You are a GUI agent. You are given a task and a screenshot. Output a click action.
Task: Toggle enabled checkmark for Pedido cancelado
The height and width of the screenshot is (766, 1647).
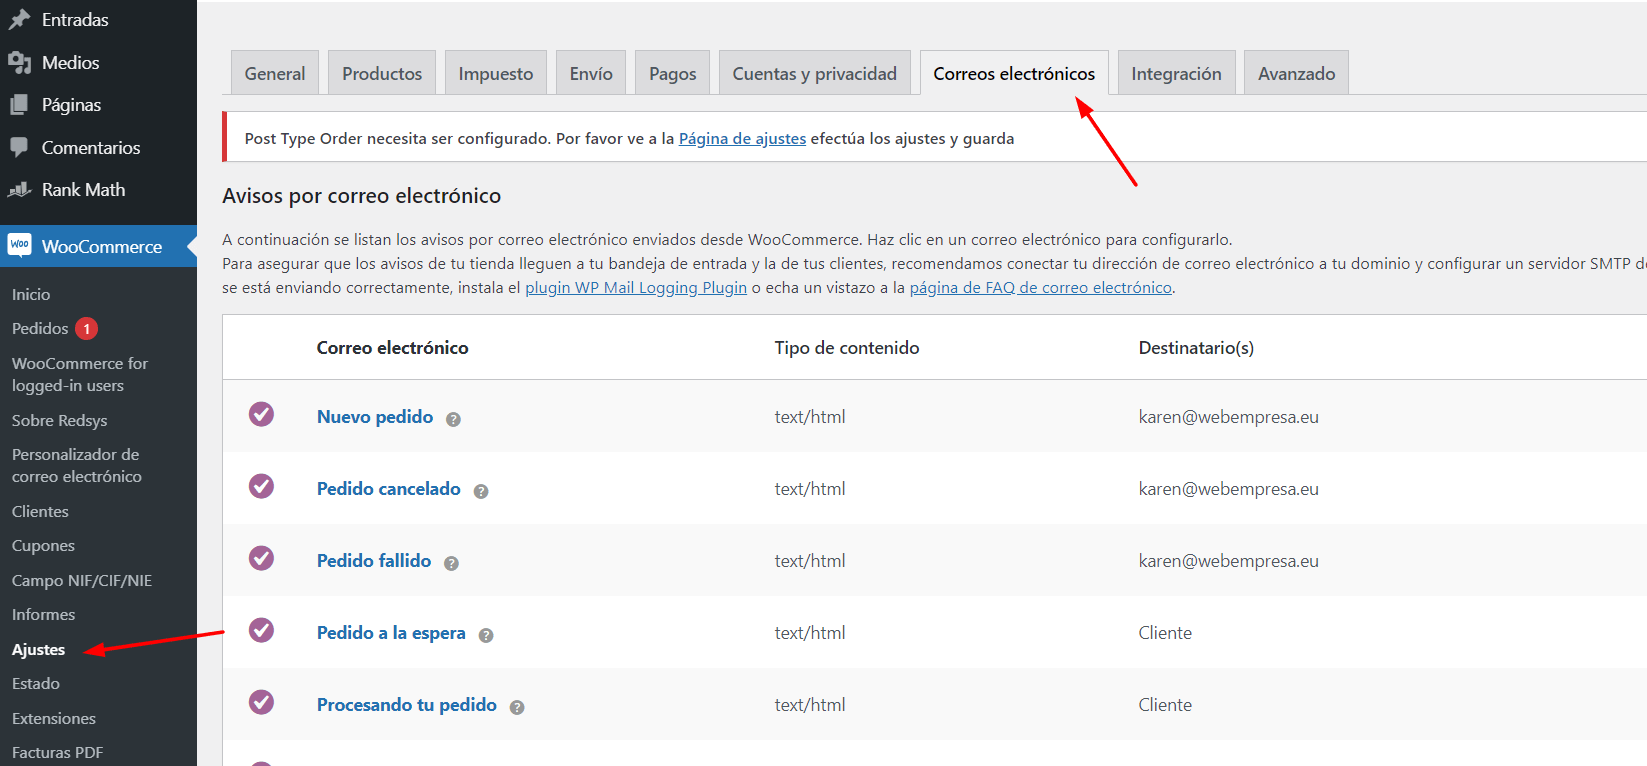pos(261,486)
